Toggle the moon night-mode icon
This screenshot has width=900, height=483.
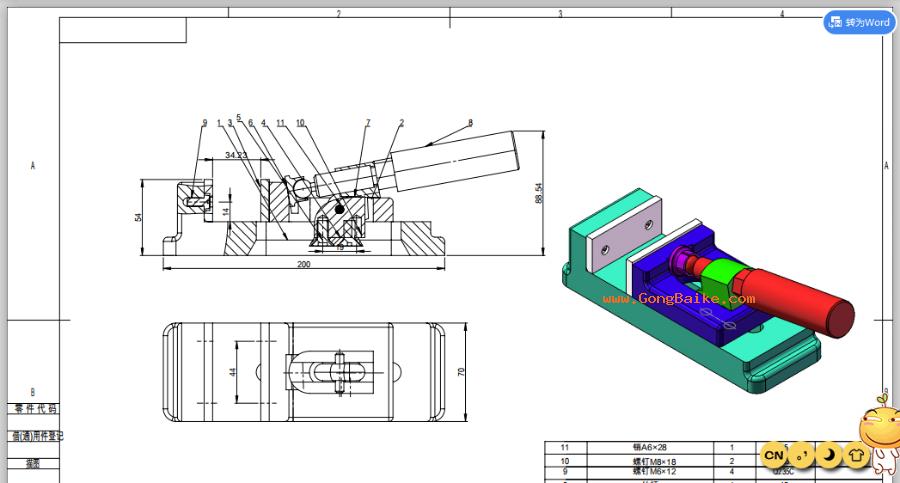[x=829, y=455]
